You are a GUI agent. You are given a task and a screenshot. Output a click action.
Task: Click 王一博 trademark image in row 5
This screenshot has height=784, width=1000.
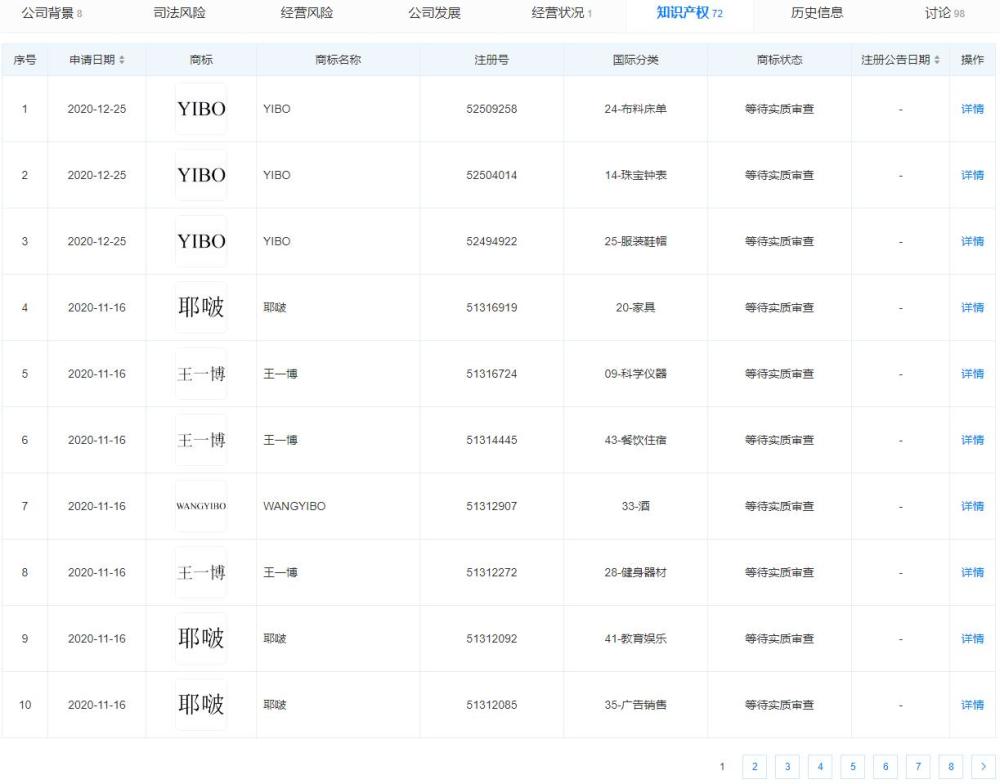pyautogui.click(x=201, y=374)
